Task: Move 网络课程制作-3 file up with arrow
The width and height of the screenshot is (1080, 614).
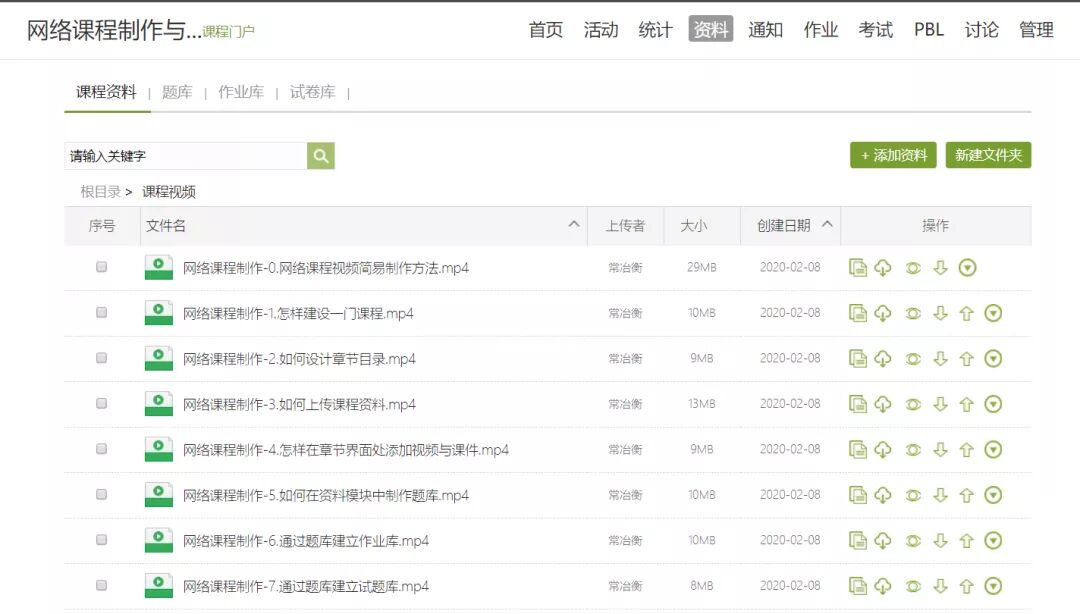Action: [x=966, y=404]
